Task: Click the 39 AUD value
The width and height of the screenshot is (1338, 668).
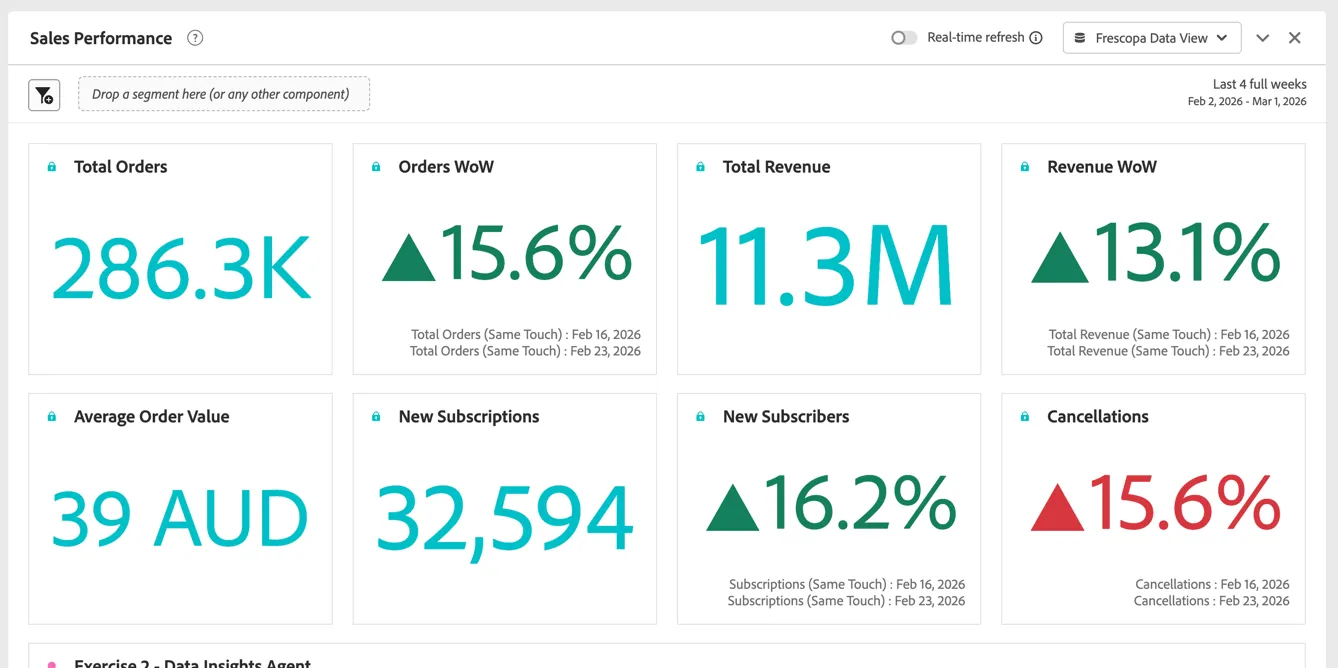Action: pos(180,518)
